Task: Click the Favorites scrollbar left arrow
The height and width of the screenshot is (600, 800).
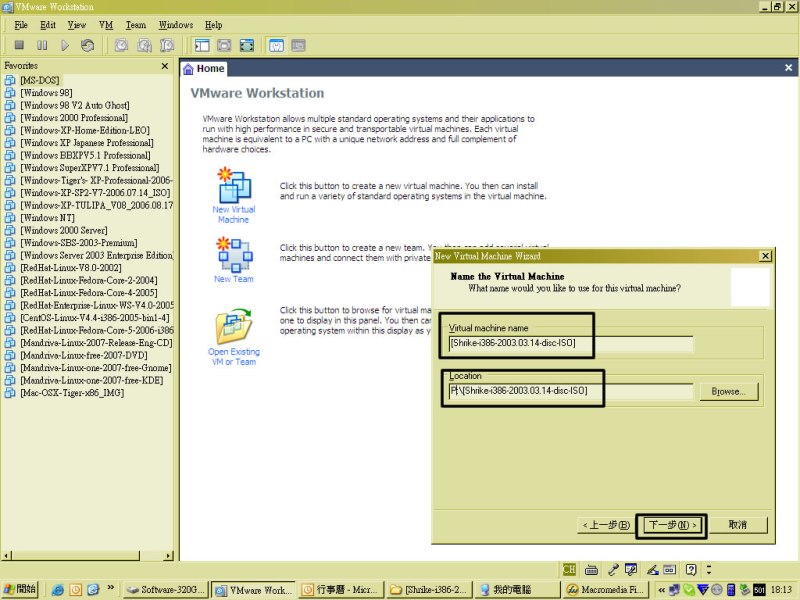Action: tap(7, 556)
